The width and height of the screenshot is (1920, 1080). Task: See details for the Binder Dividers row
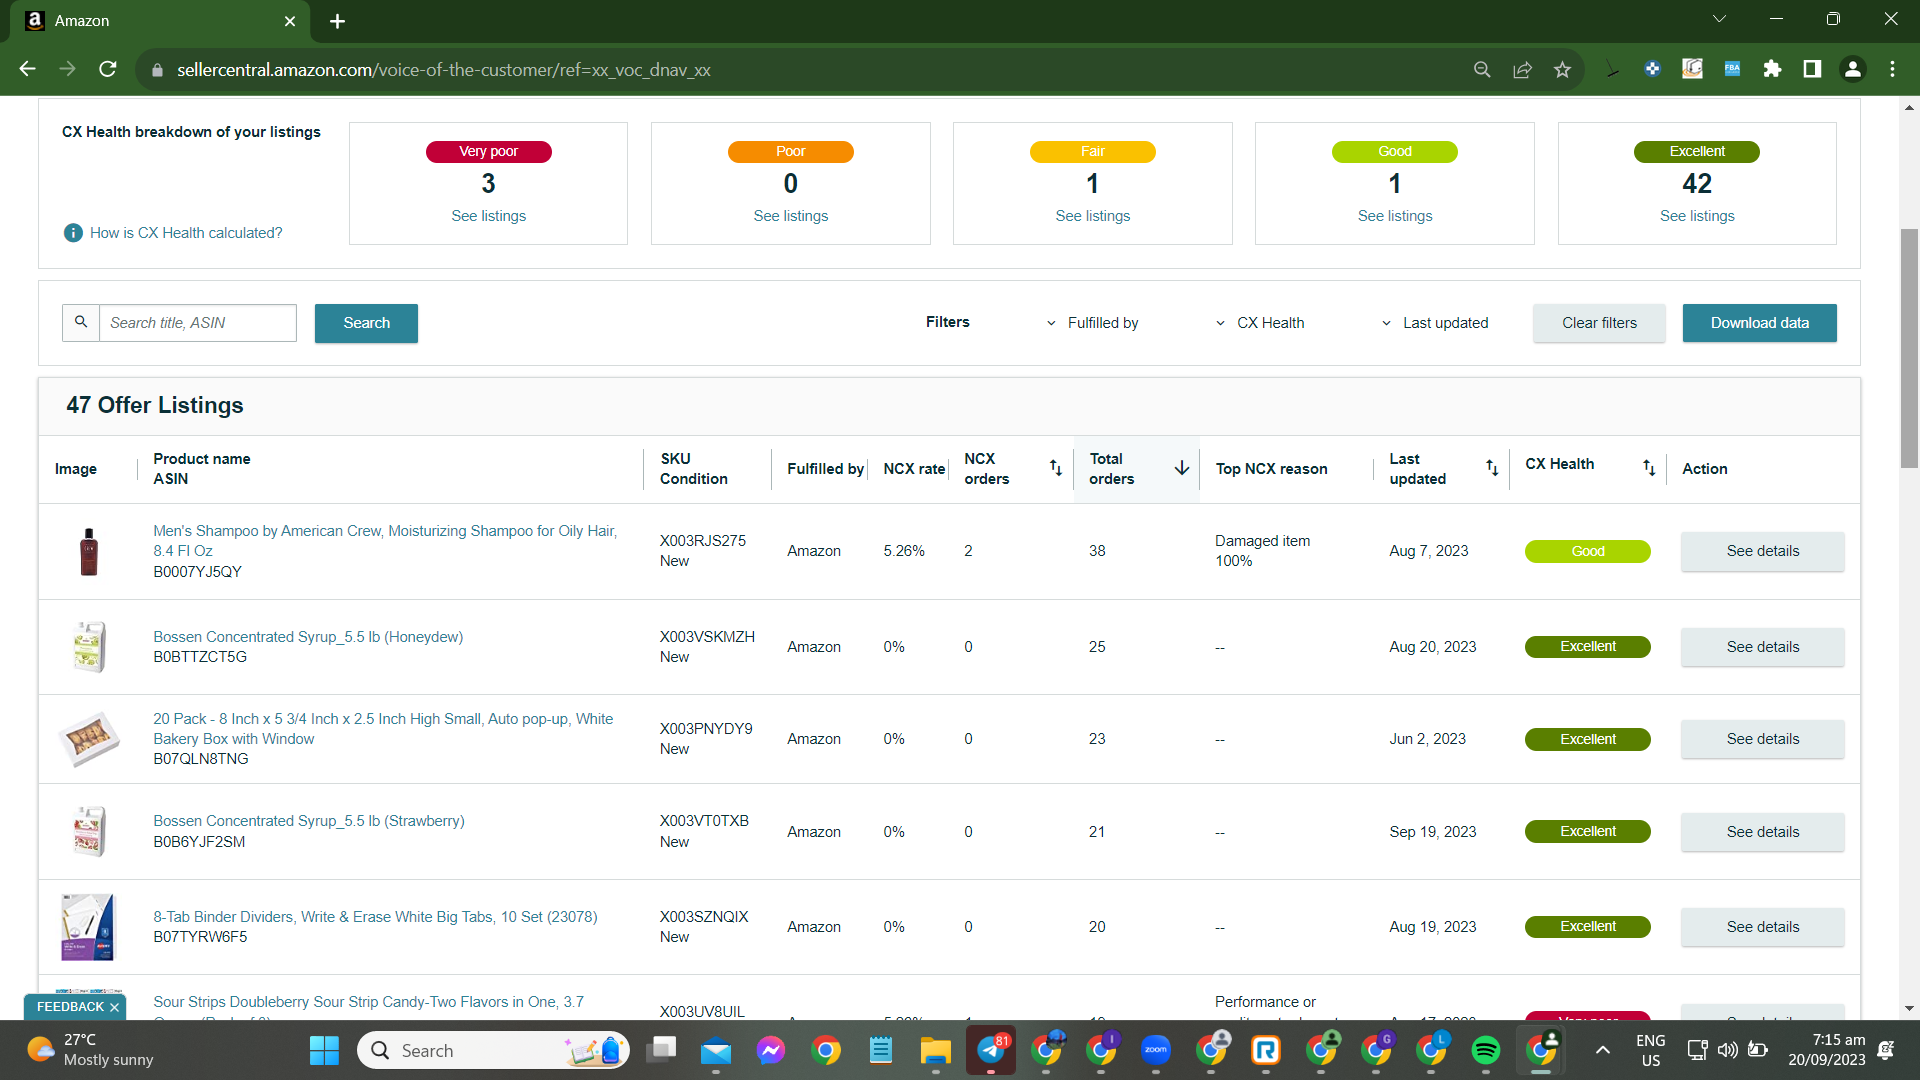tap(1762, 927)
